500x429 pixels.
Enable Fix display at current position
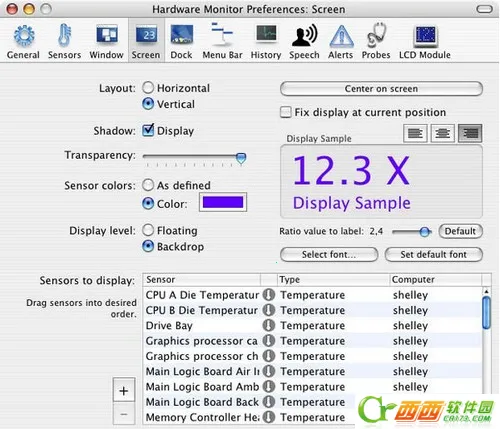point(286,112)
